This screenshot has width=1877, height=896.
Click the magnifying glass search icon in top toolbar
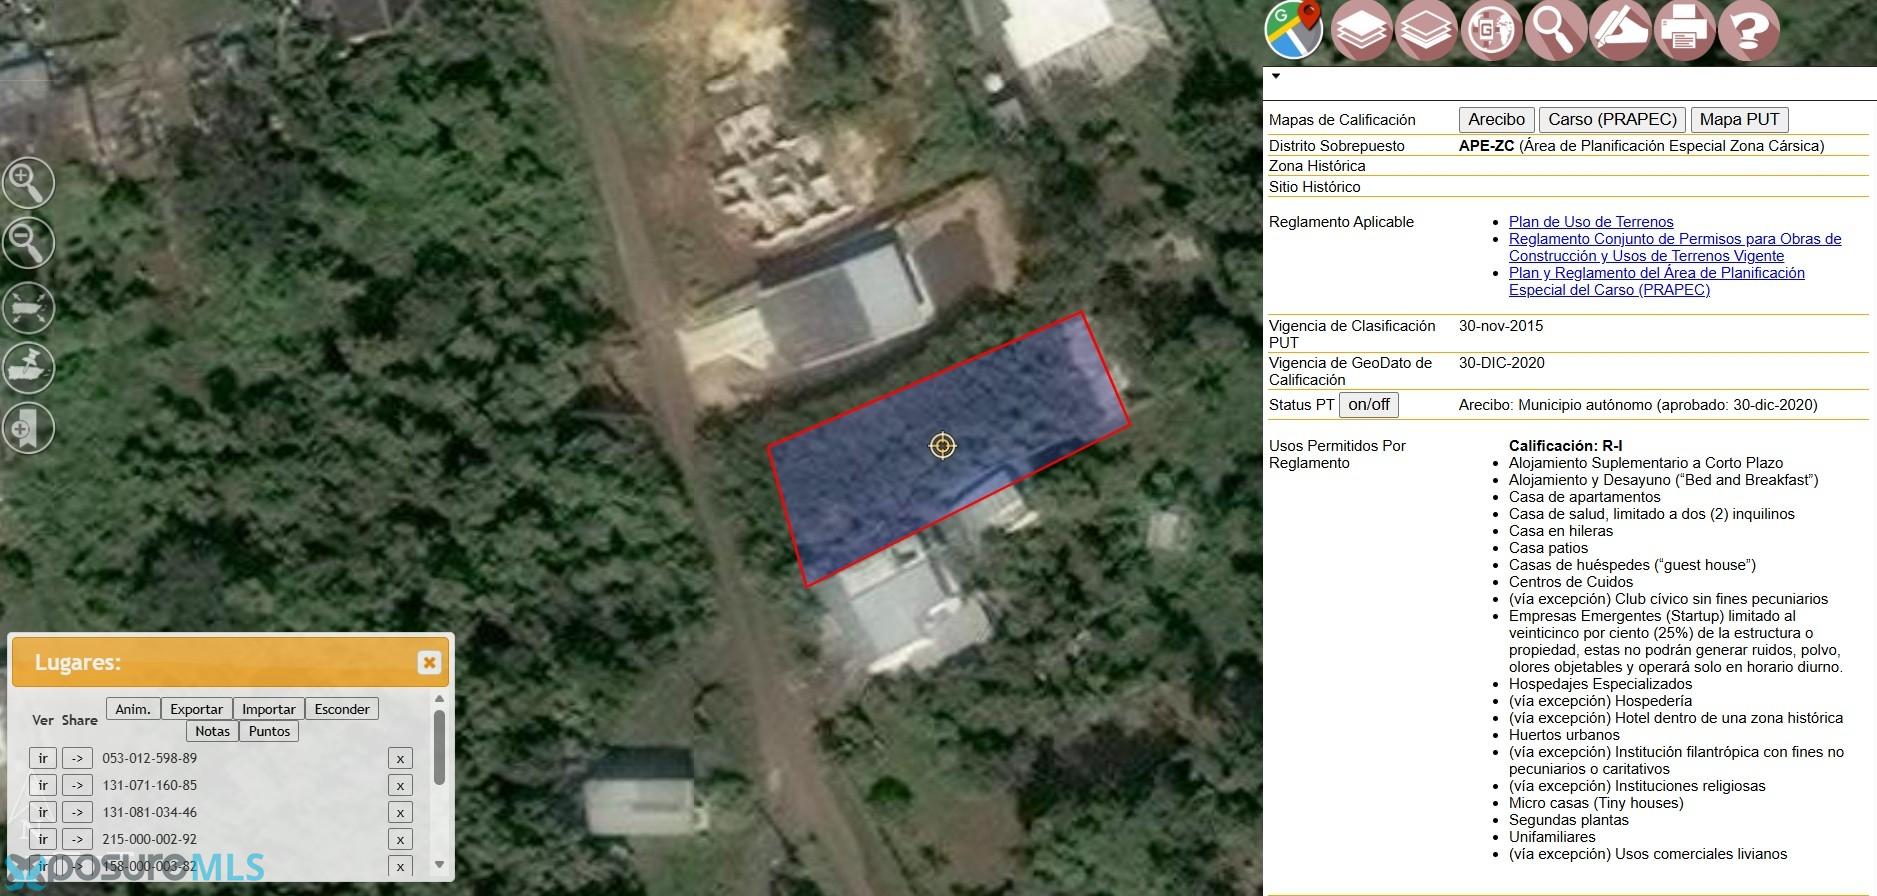pyautogui.click(x=1555, y=31)
